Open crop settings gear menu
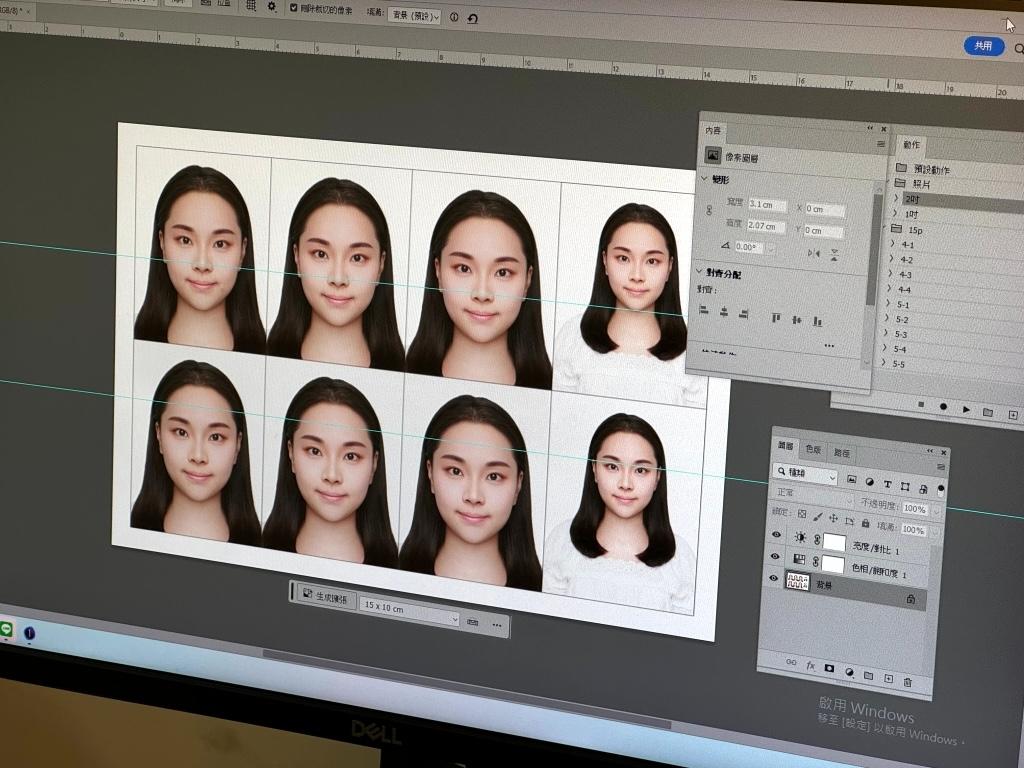The width and height of the screenshot is (1024, 768). point(272,7)
